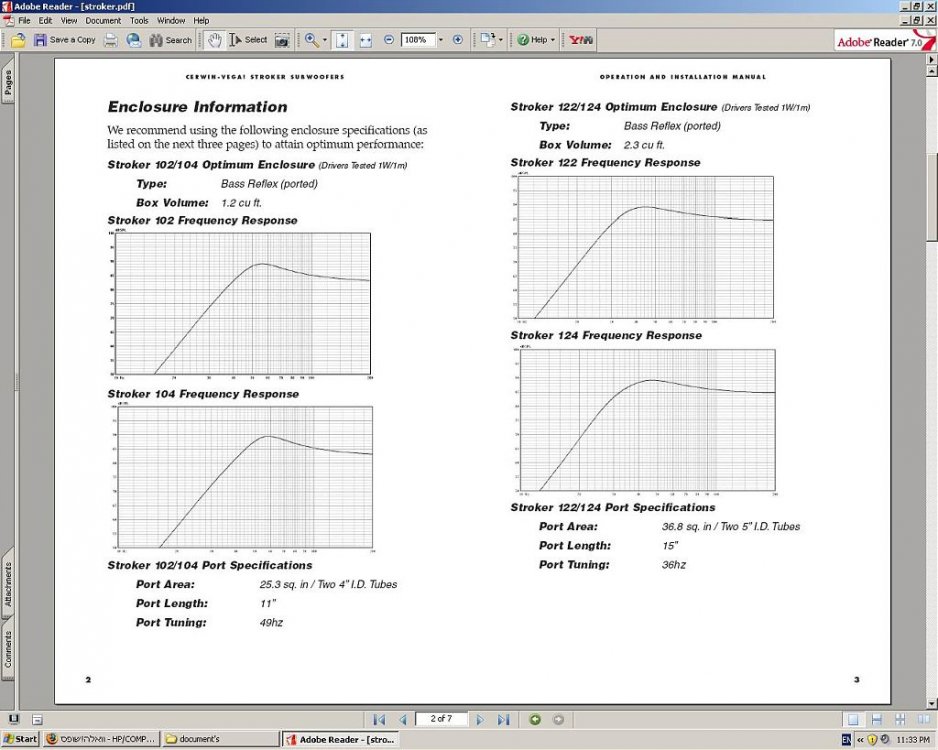Screen dimensions: 938x750
Task: Click the page number field '2 of 7'
Action: 441,719
